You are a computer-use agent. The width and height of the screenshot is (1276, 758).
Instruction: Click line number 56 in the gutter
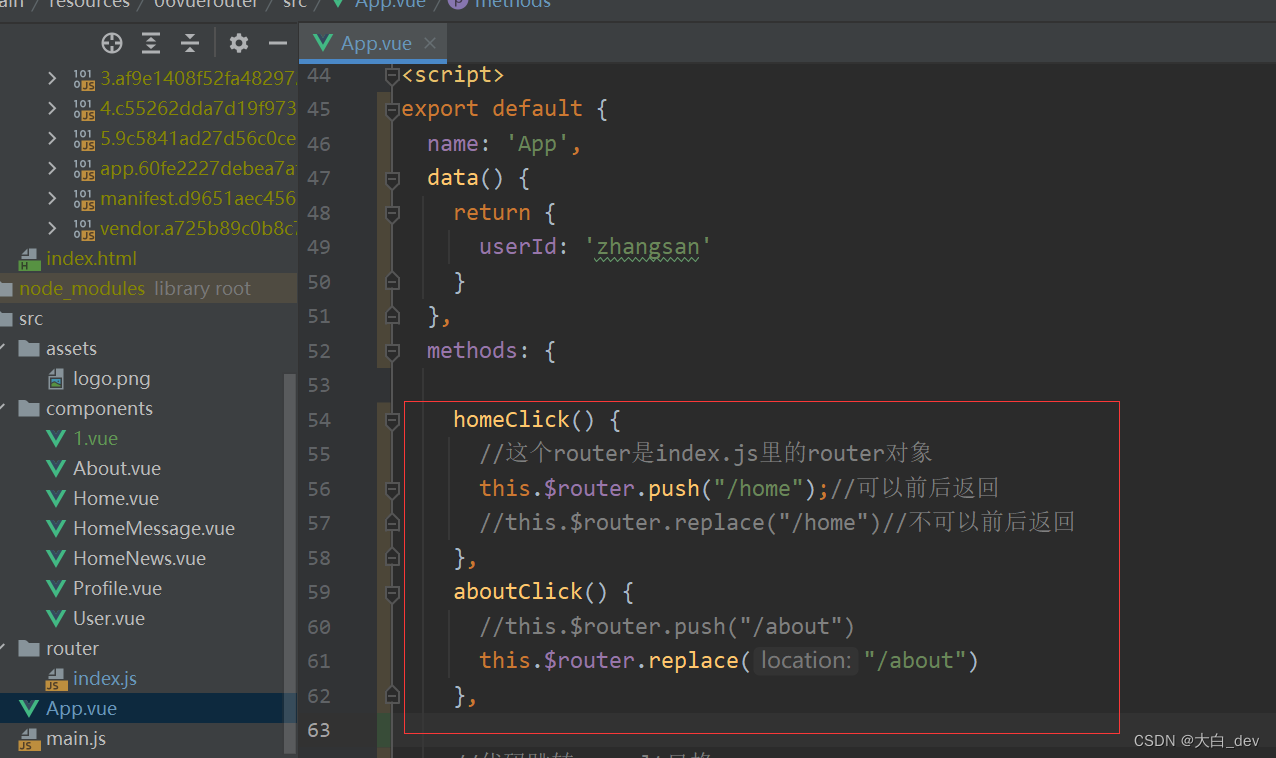tap(318, 489)
